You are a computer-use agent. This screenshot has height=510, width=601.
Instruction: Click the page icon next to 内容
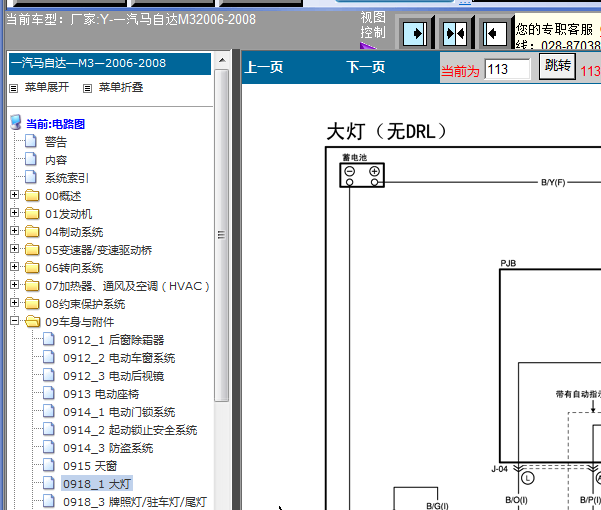click(31, 159)
